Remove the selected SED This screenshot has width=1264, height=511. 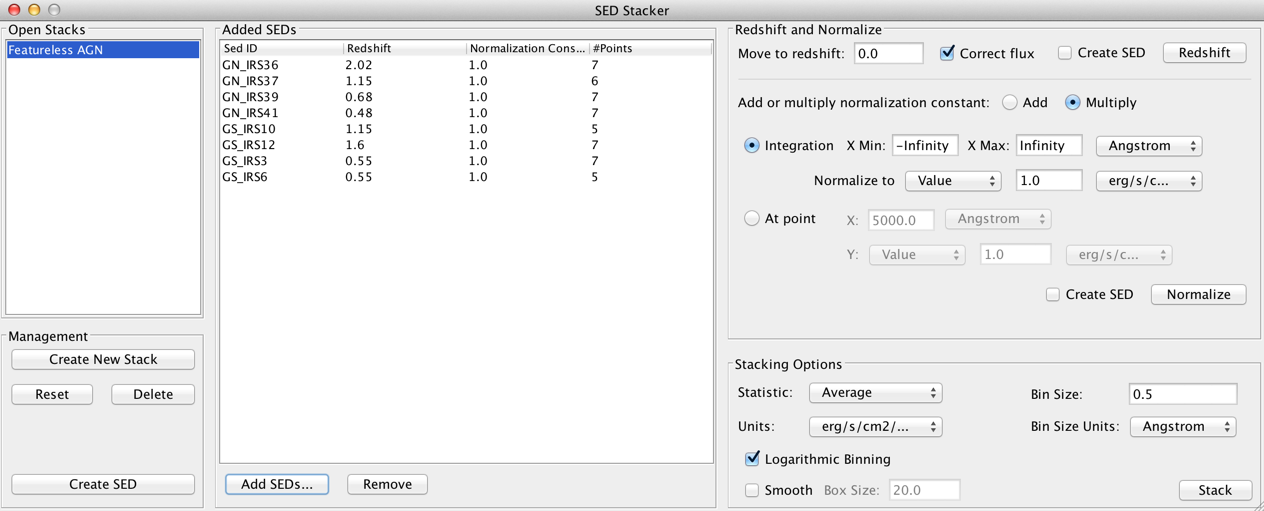pyautogui.click(x=387, y=484)
